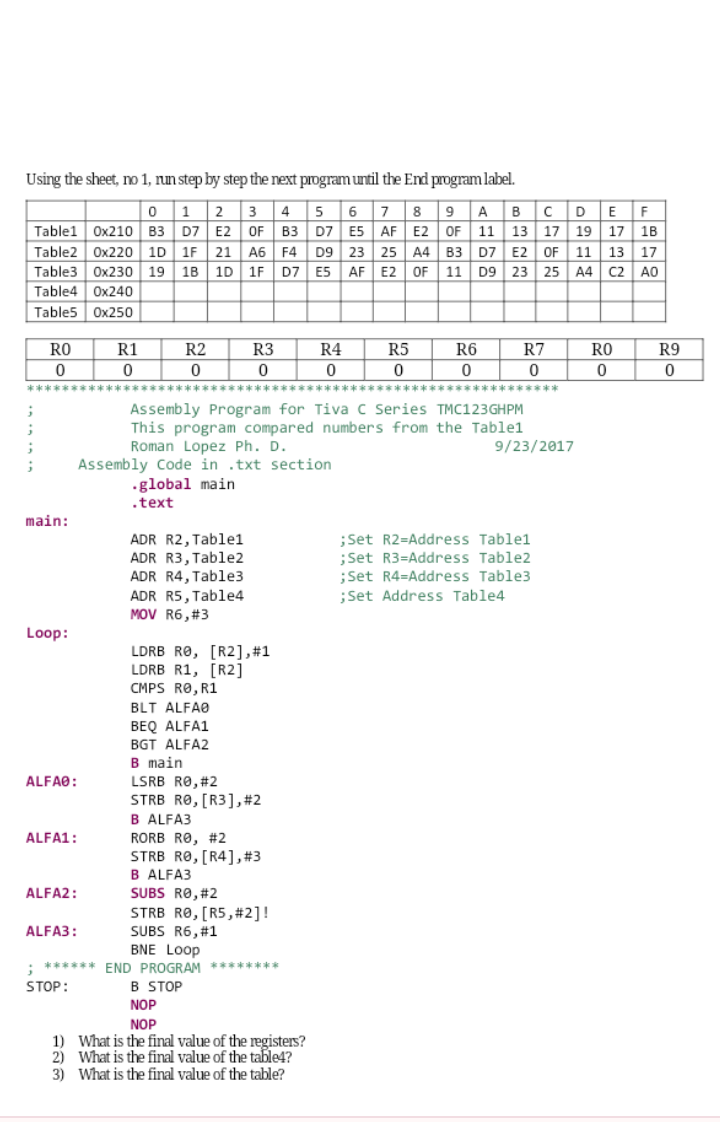Click the Table2 row label
Image resolution: width=720 pixels, height=1122 pixels.
[x=56, y=252]
